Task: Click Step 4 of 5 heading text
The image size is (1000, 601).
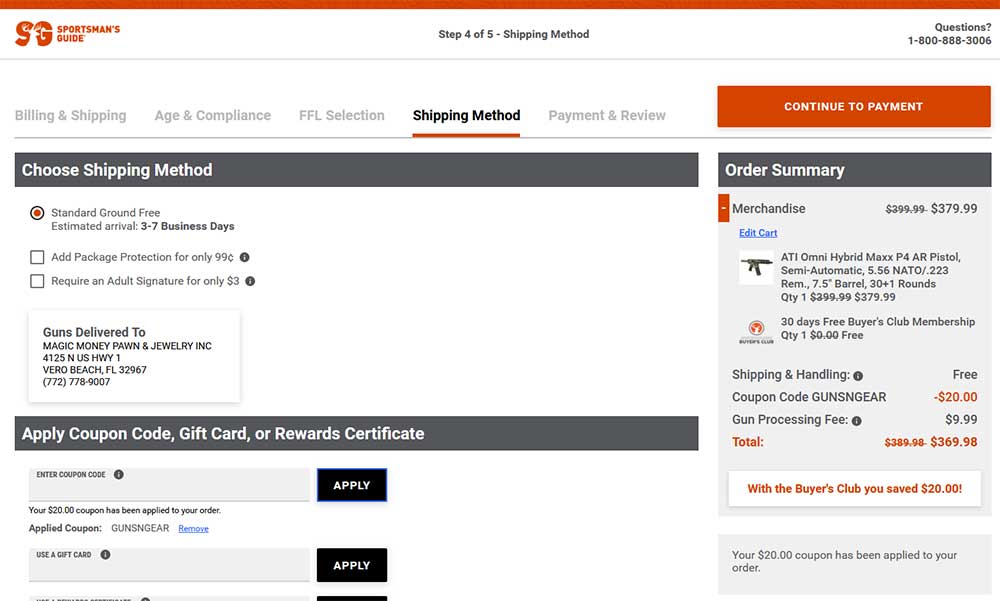Action: (513, 34)
